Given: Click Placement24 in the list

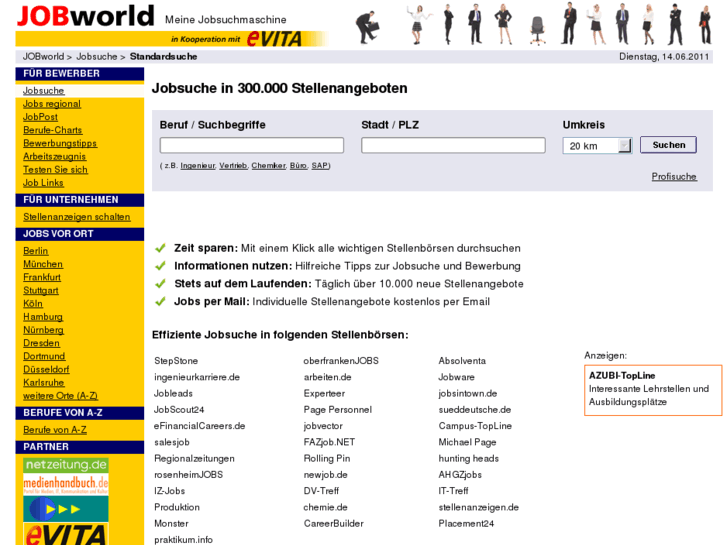Looking at the screenshot, I should (466, 524).
